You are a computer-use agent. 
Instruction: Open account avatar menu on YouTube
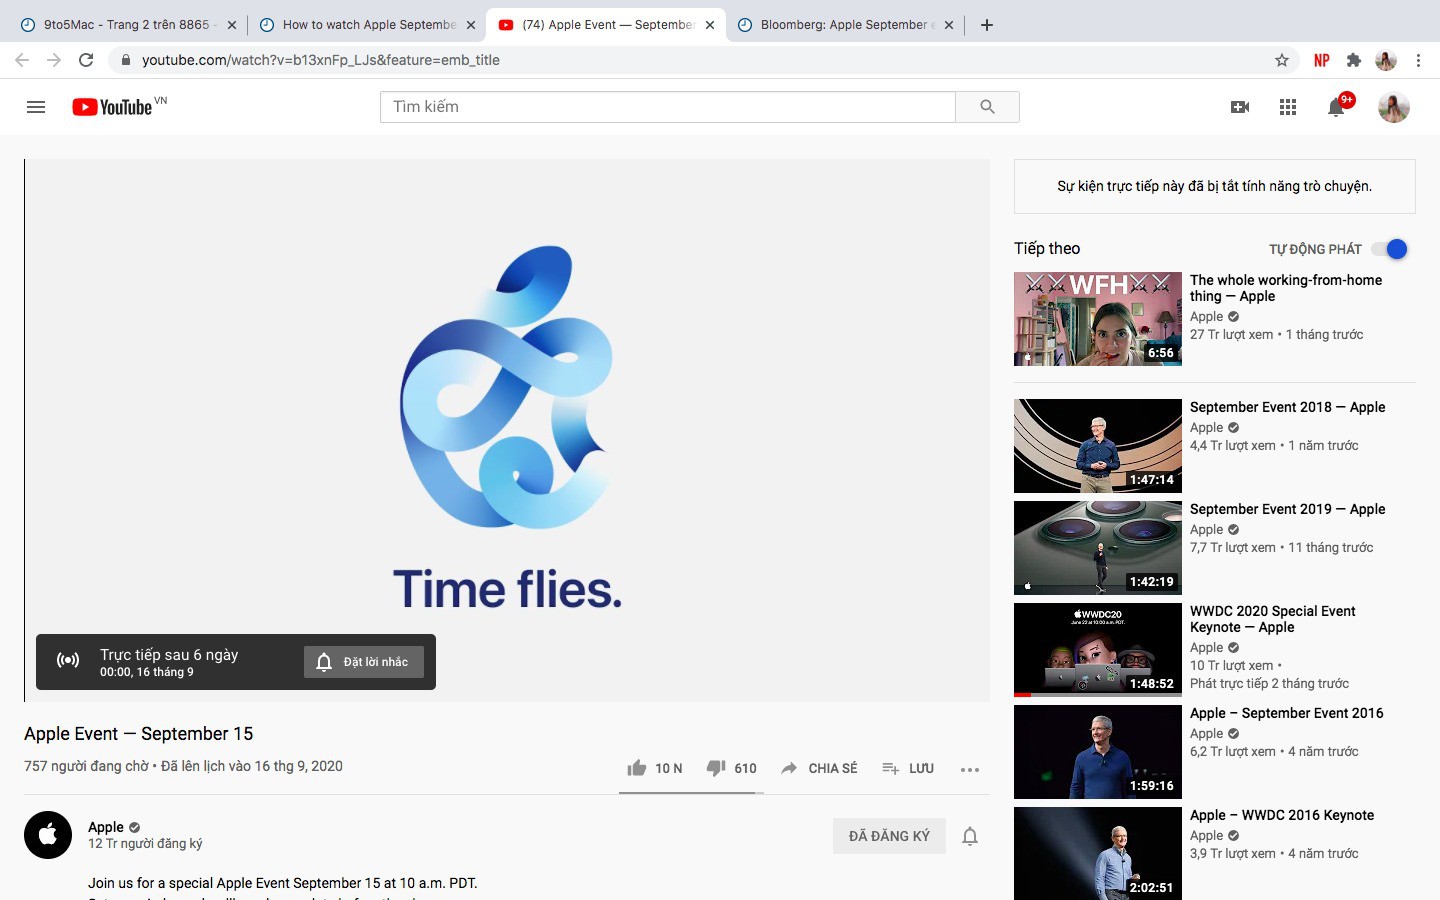1393,107
